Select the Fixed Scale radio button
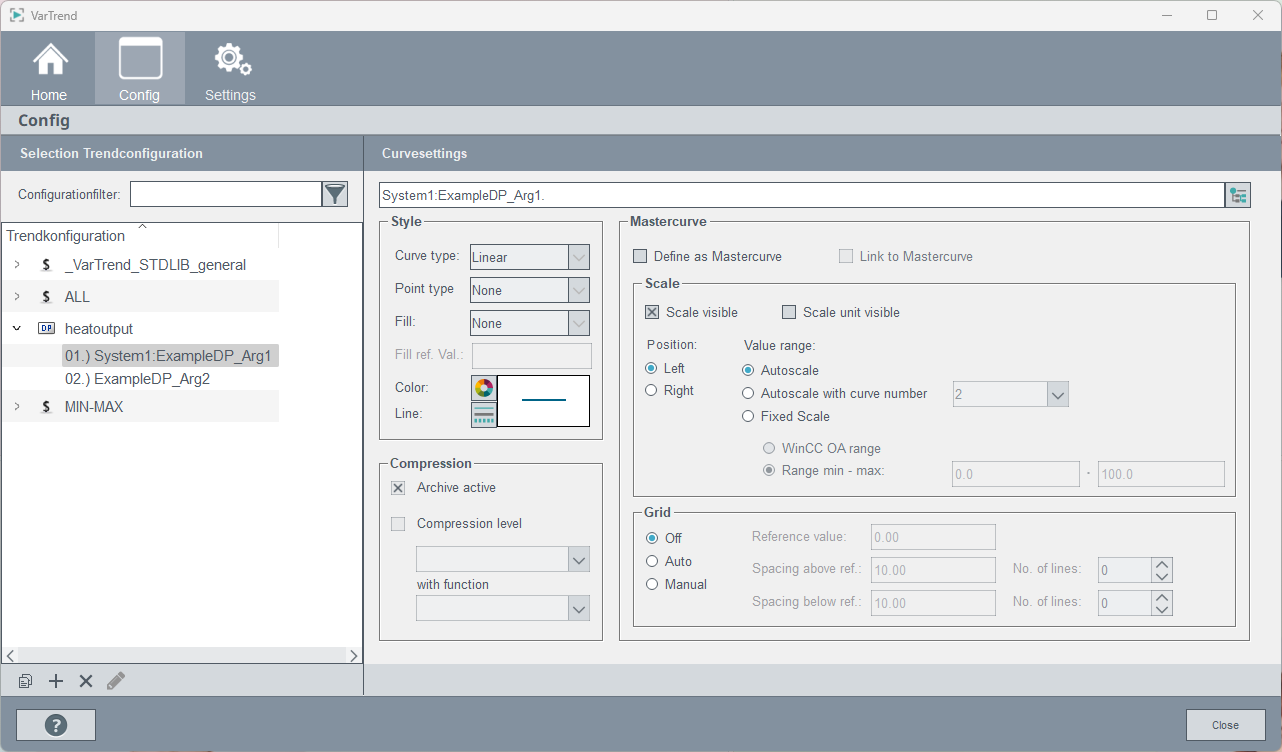 [748, 416]
